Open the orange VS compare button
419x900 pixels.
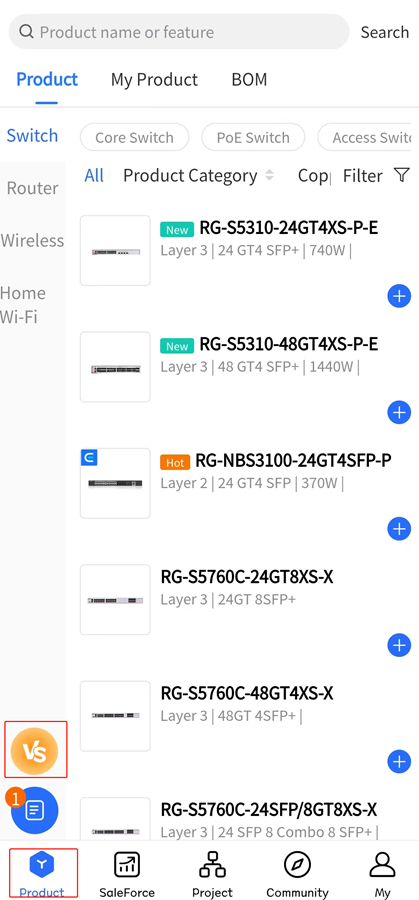coord(34,751)
